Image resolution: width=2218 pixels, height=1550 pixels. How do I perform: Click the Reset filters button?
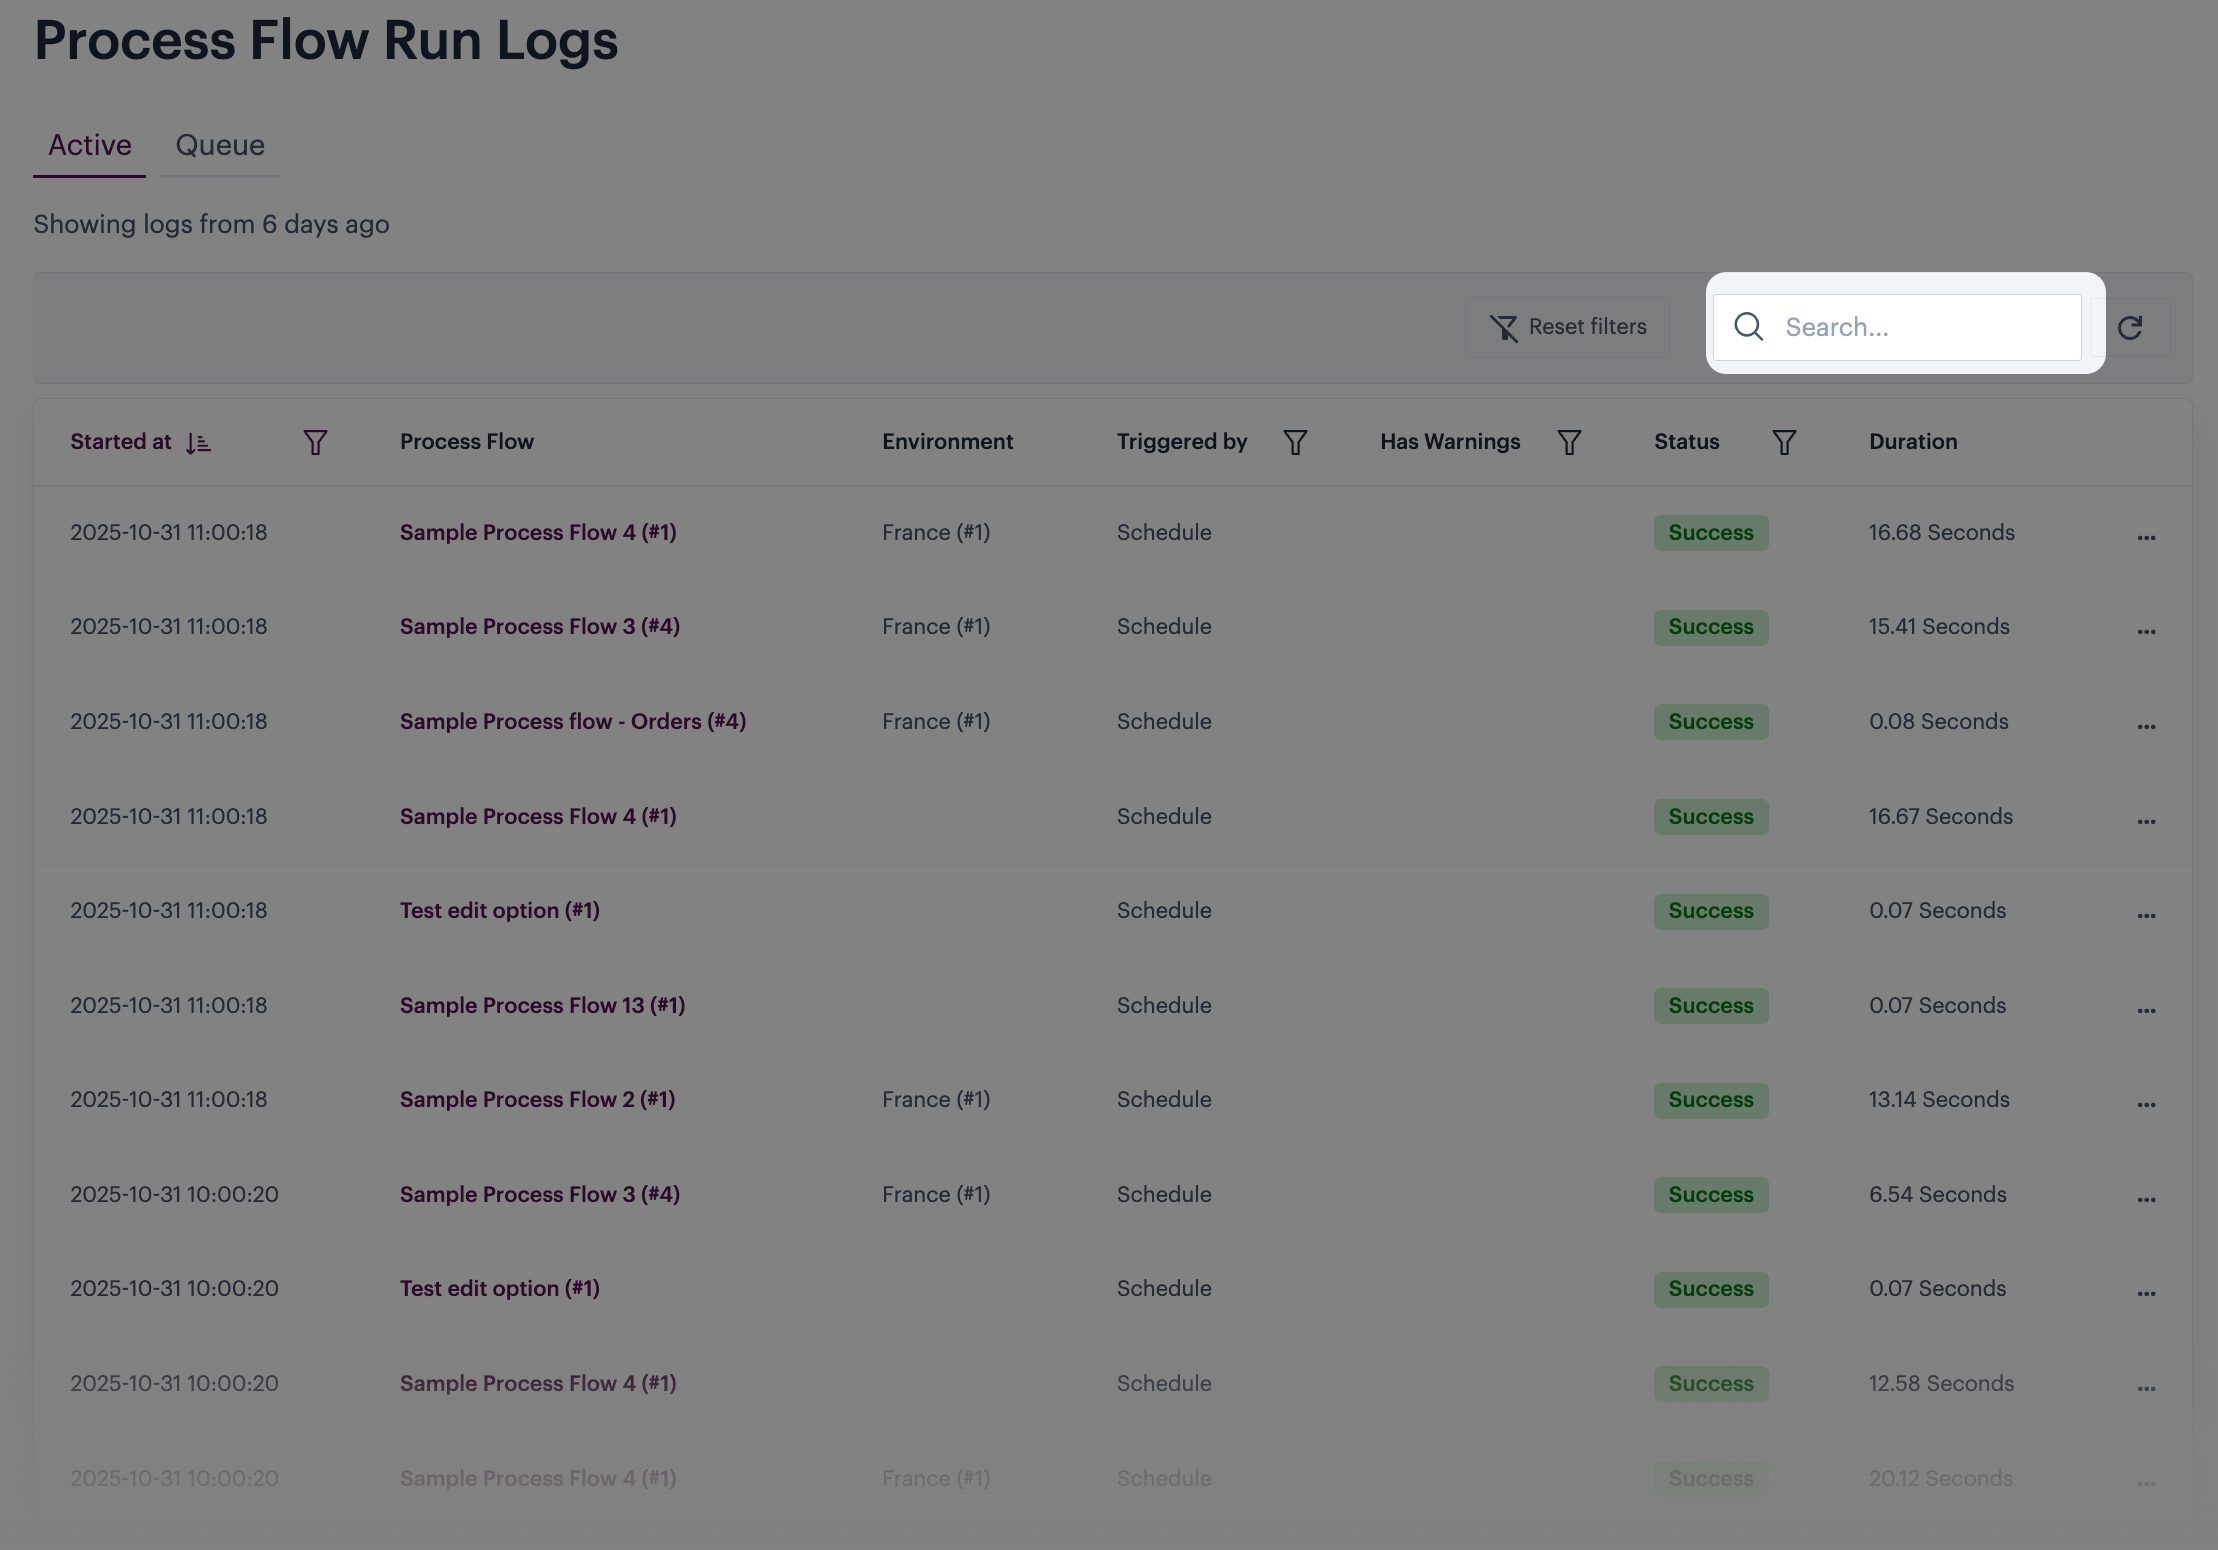(x=1567, y=327)
